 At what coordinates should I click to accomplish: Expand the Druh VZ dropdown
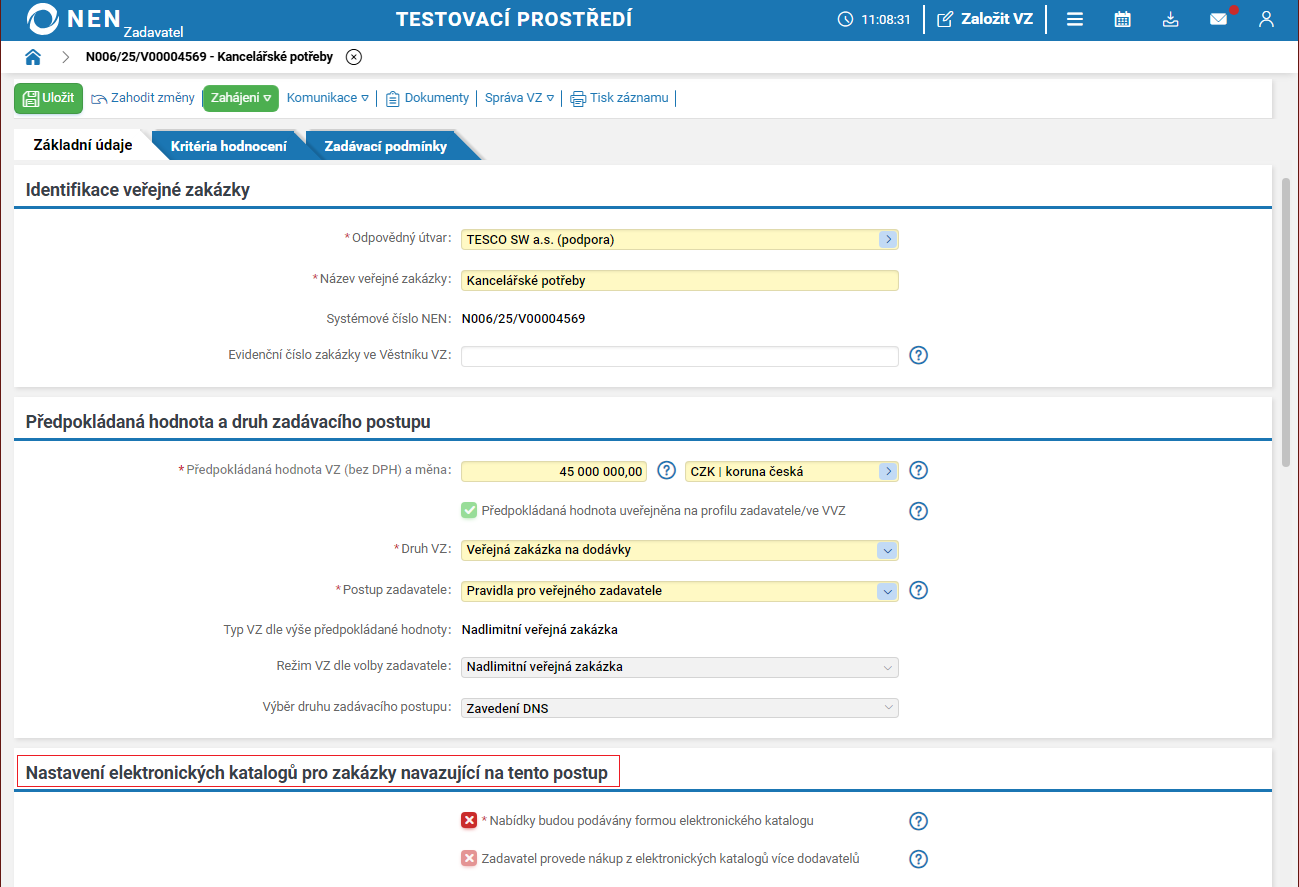[887, 550]
